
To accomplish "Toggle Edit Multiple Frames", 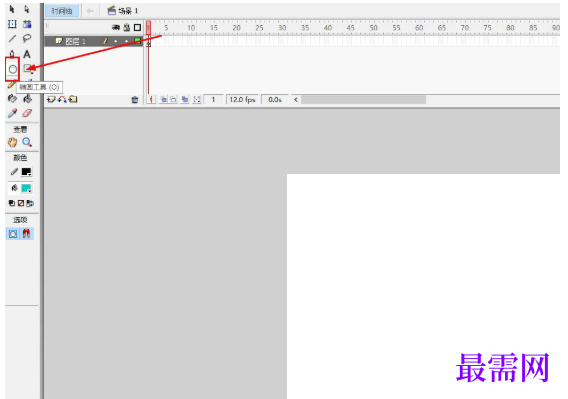I will 185,99.
